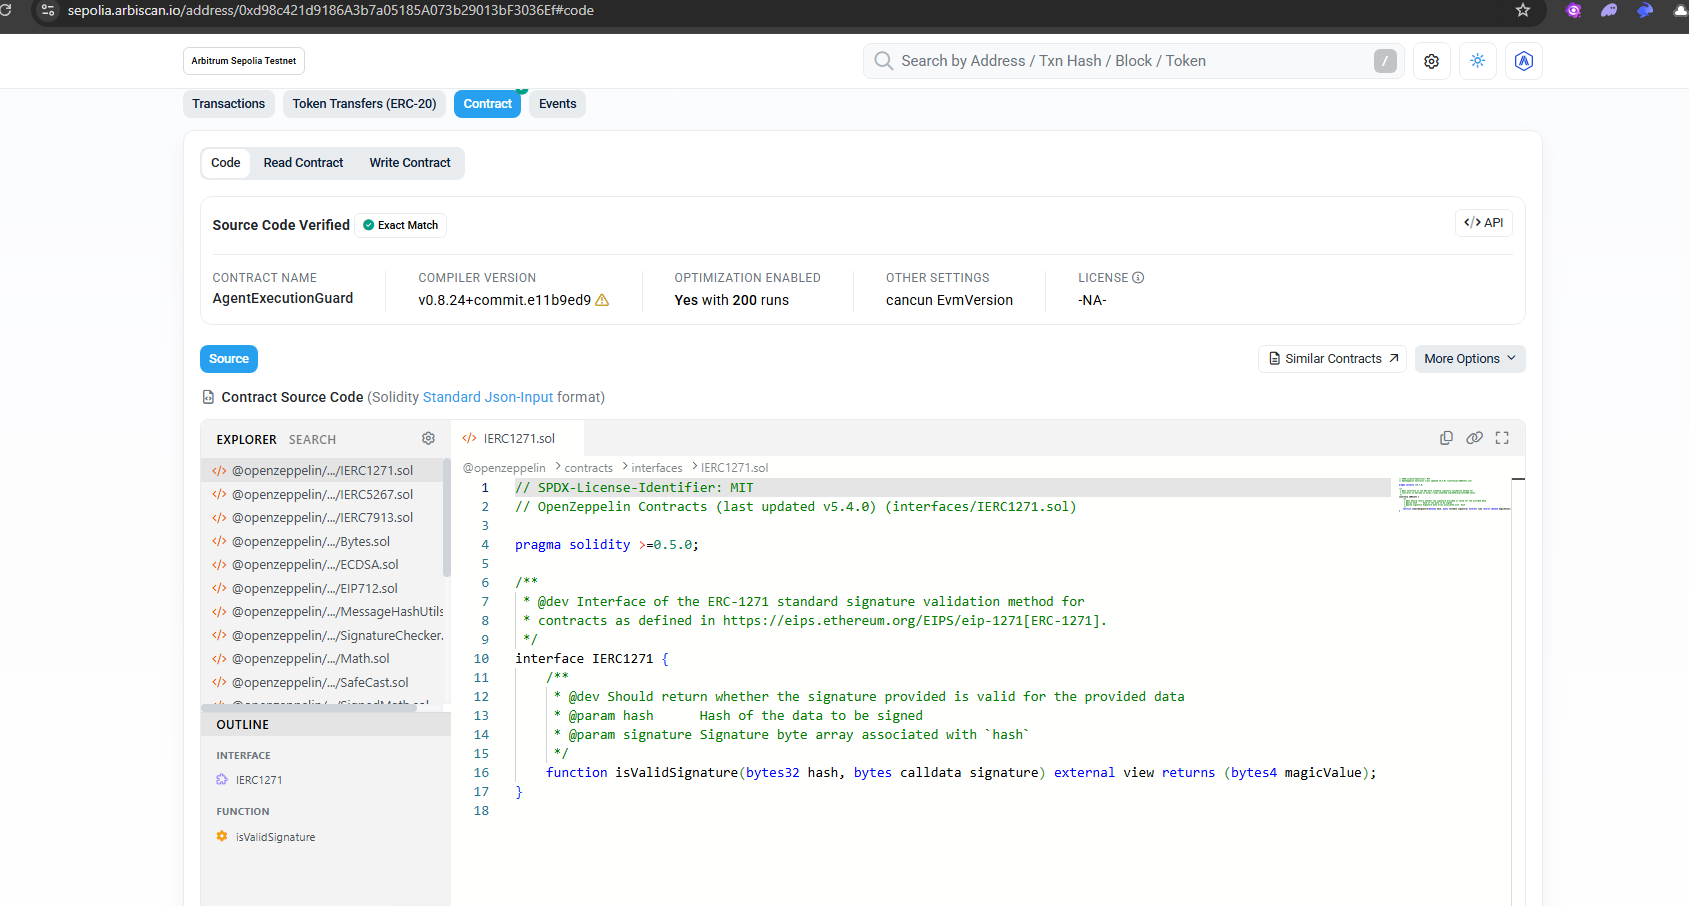Click the IERC1271.sol breadcrumb segment

click(734, 468)
